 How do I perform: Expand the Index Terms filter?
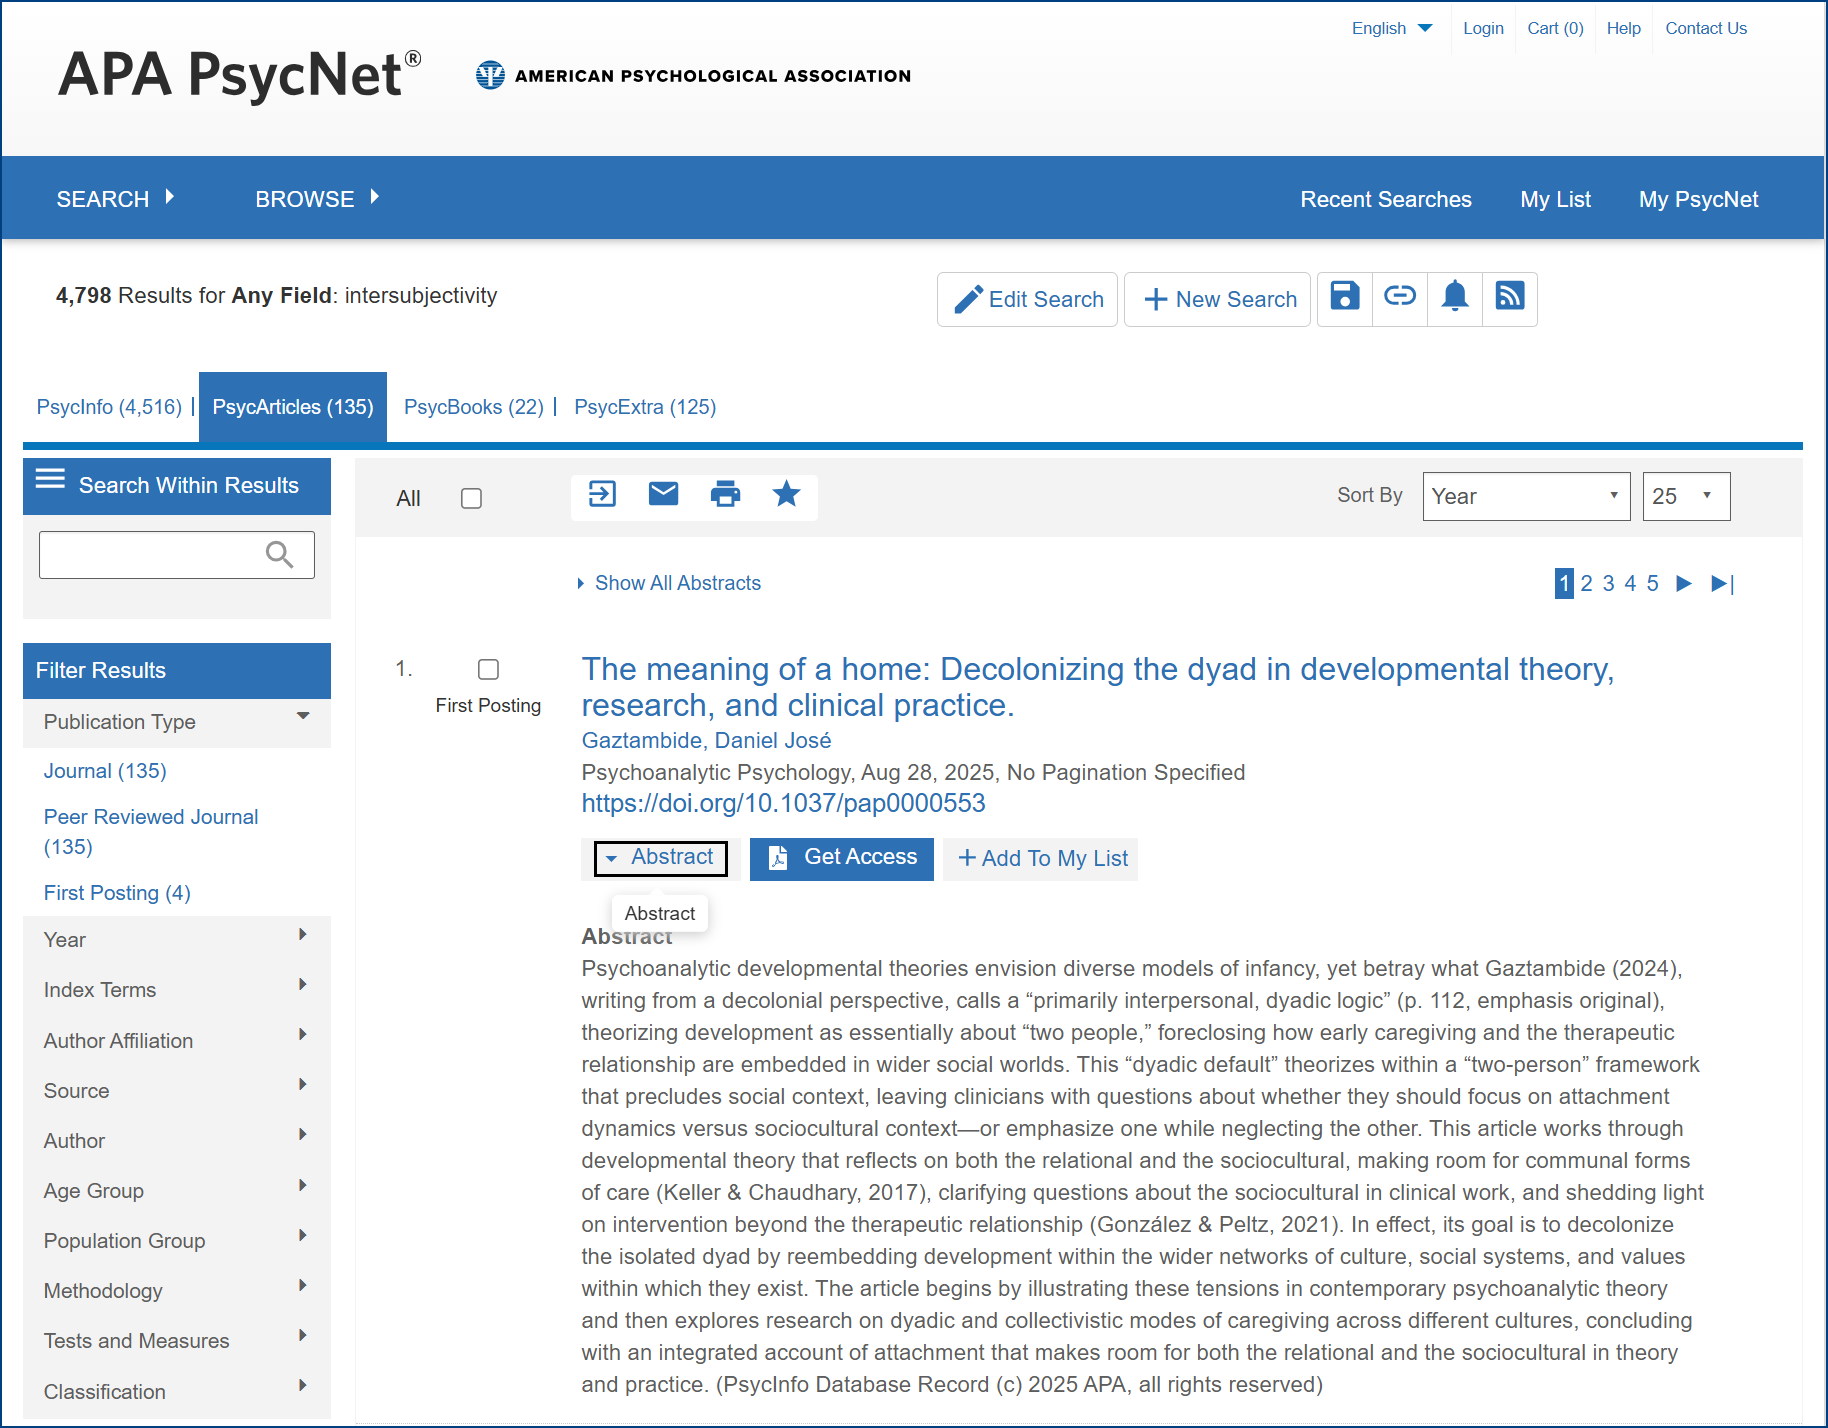tap(177, 990)
